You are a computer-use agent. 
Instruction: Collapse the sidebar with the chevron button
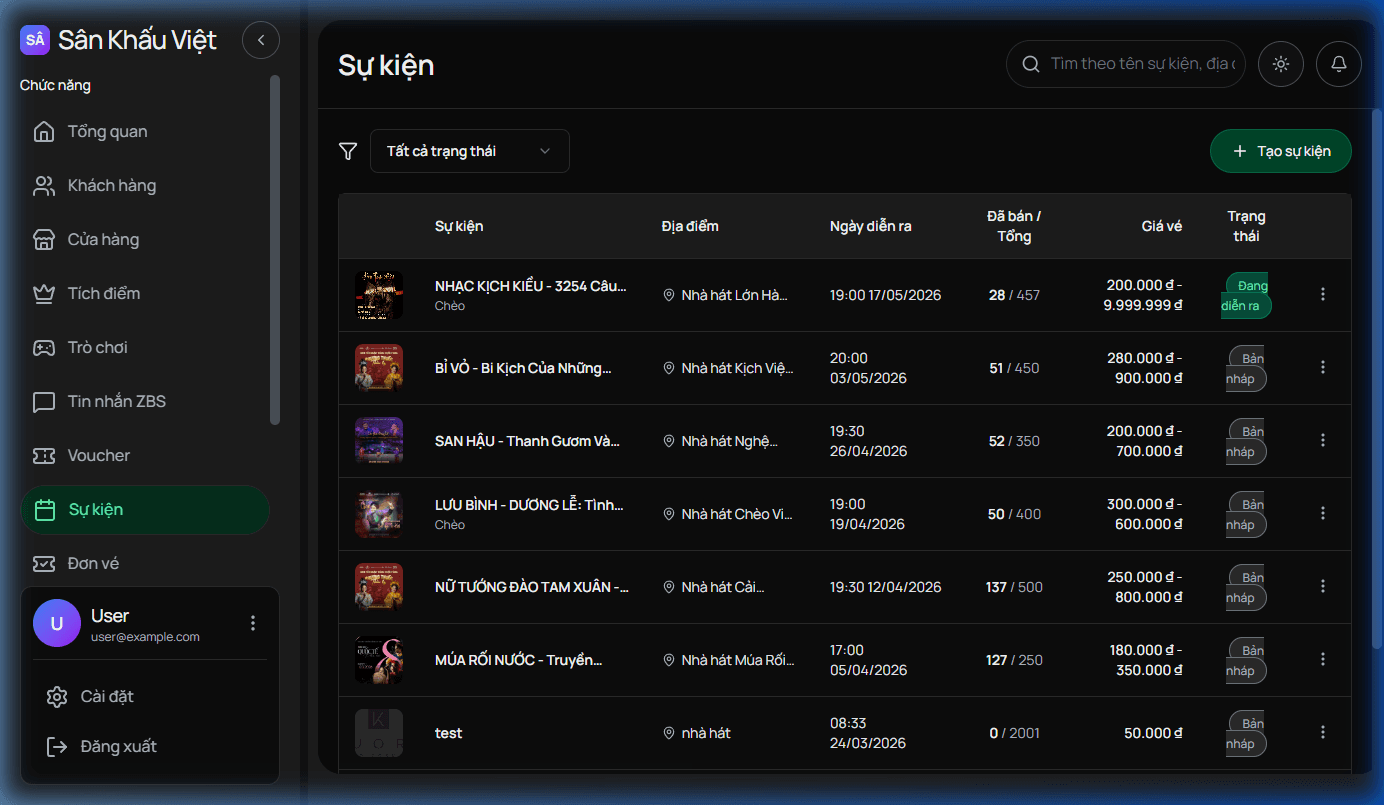coord(261,40)
